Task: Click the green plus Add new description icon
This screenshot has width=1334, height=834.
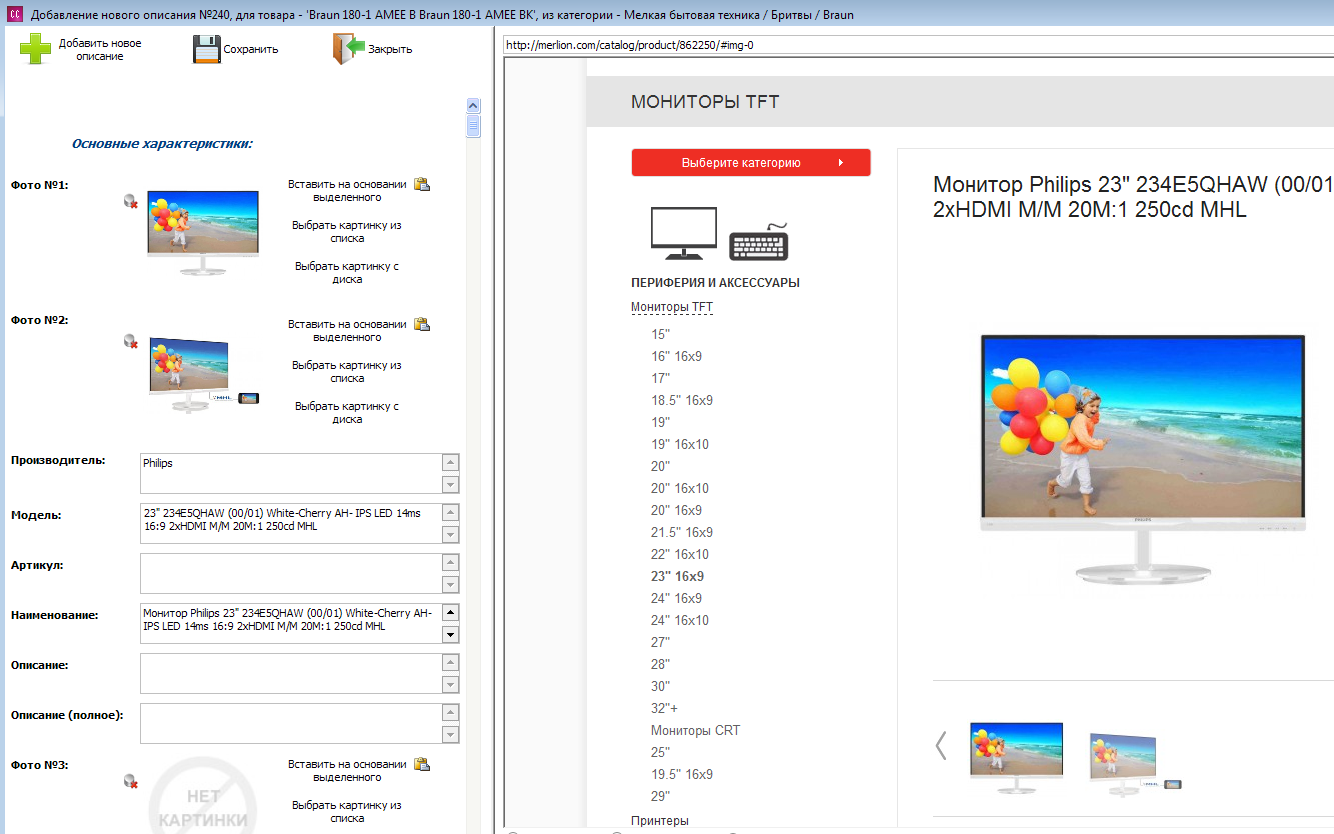Action: coord(36,49)
